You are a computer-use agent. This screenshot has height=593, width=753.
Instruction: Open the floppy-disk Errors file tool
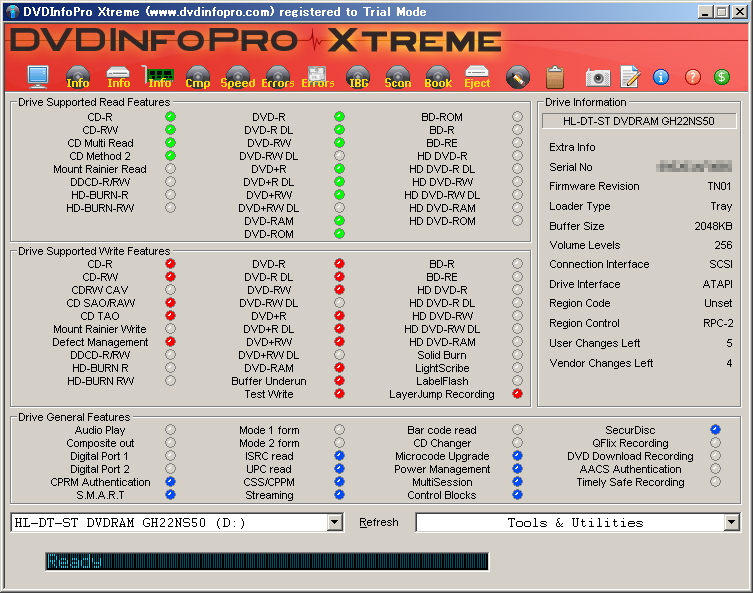tap(317, 77)
